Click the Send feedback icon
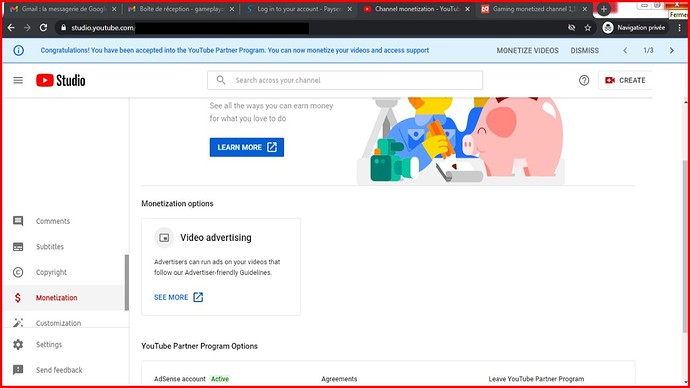This screenshot has width=690, height=388. (18, 370)
